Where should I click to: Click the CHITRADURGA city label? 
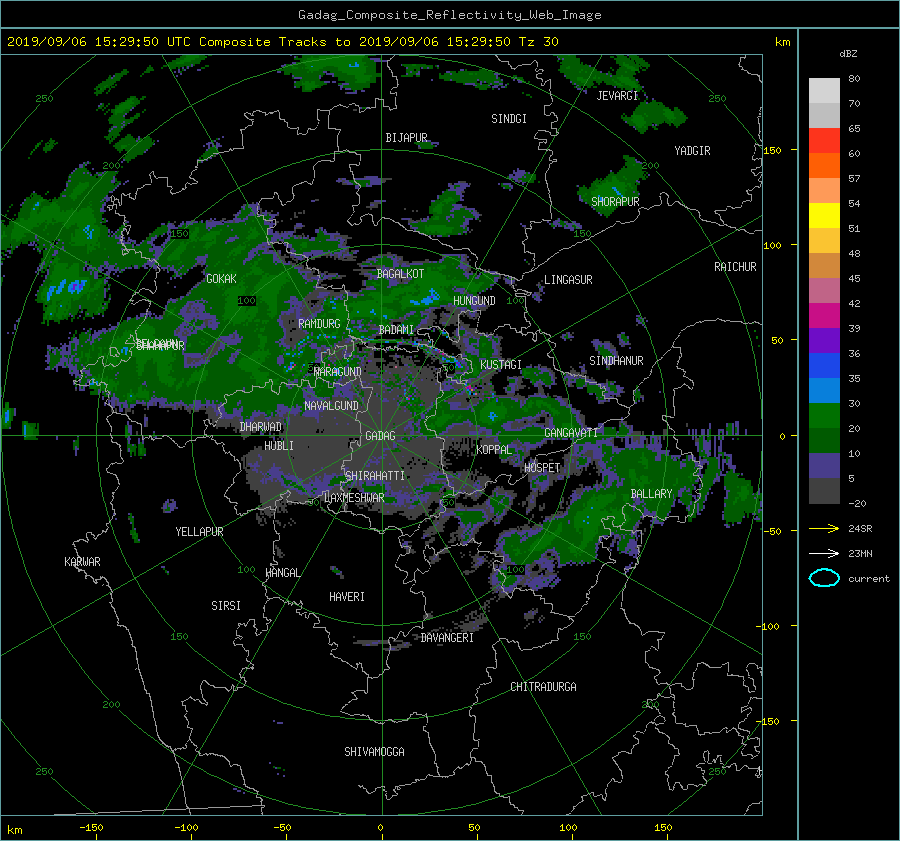(543, 687)
